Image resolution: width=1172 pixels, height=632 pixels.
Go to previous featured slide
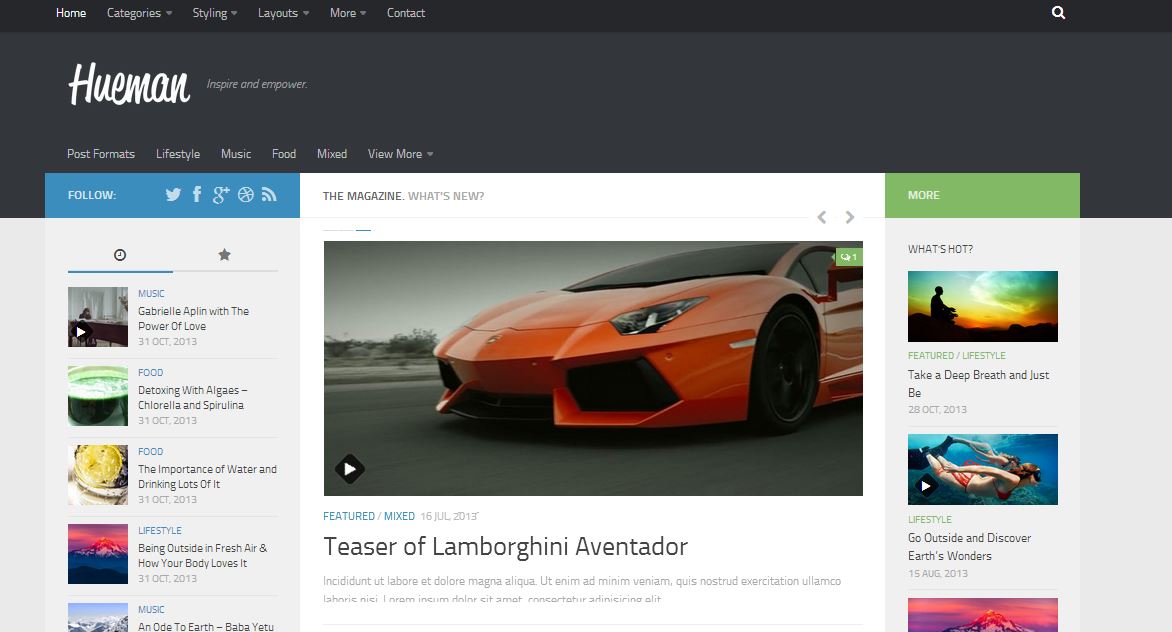point(821,217)
